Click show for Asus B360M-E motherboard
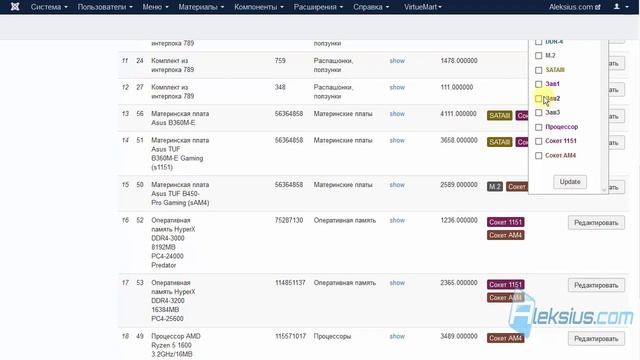The image size is (640, 360). 397,114
